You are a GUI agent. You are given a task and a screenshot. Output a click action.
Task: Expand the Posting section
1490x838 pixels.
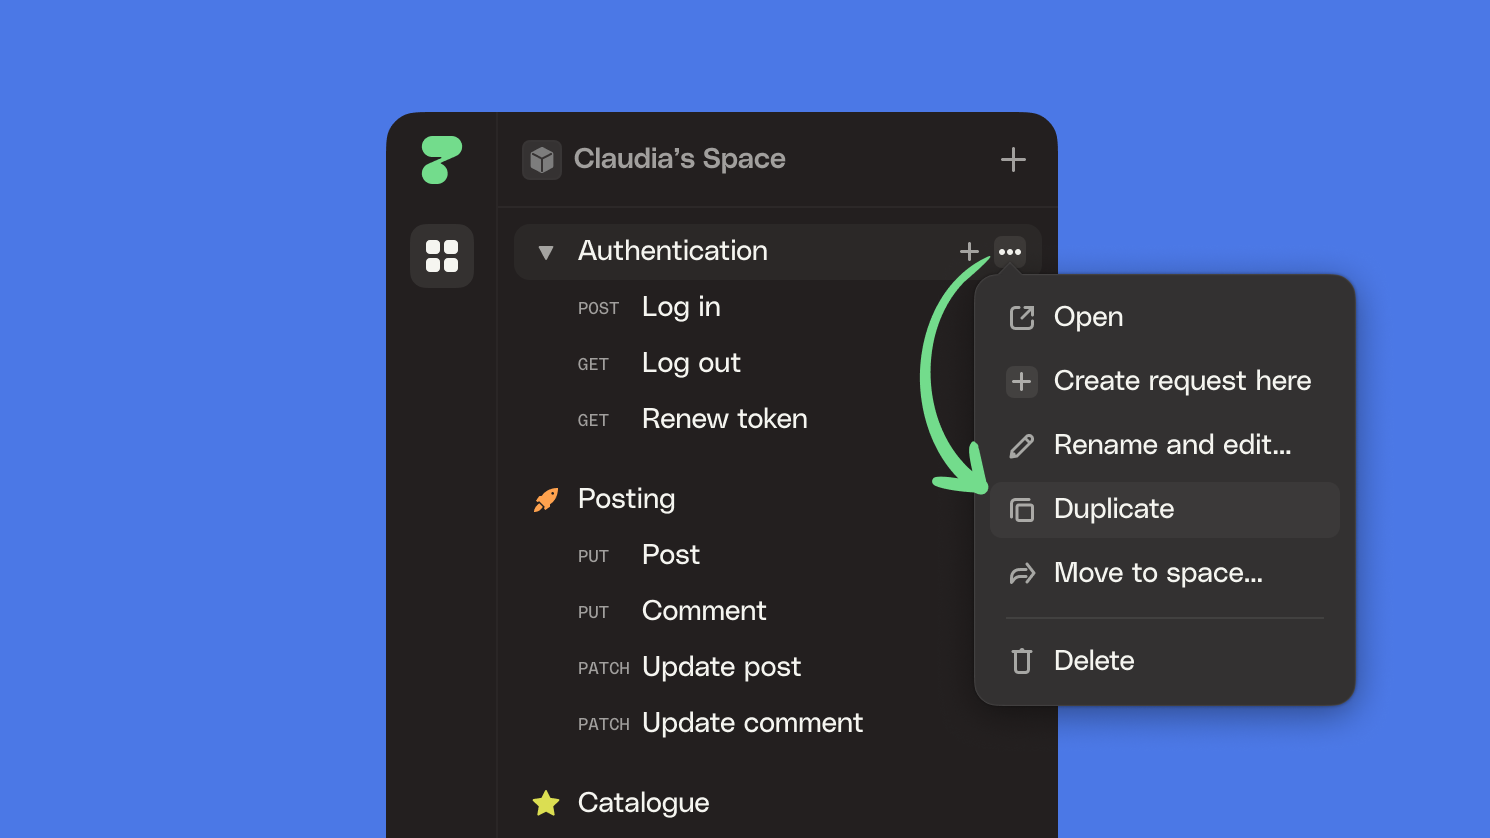click(627, 499)
